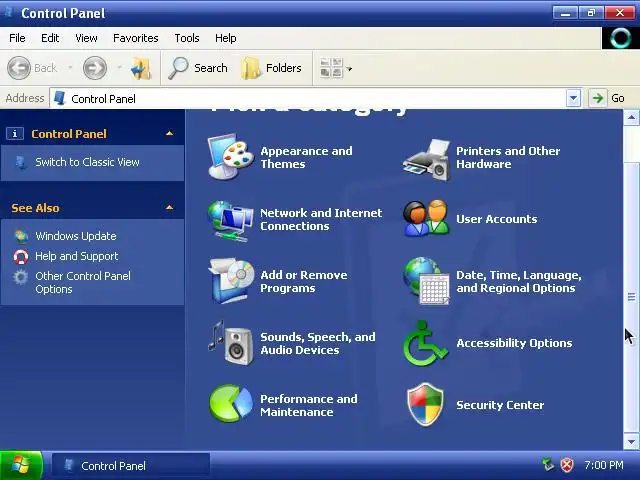This screenshot has width=640, height=480.
Task: Click Other Control Panel Options link
Action: tap(83, 282)
